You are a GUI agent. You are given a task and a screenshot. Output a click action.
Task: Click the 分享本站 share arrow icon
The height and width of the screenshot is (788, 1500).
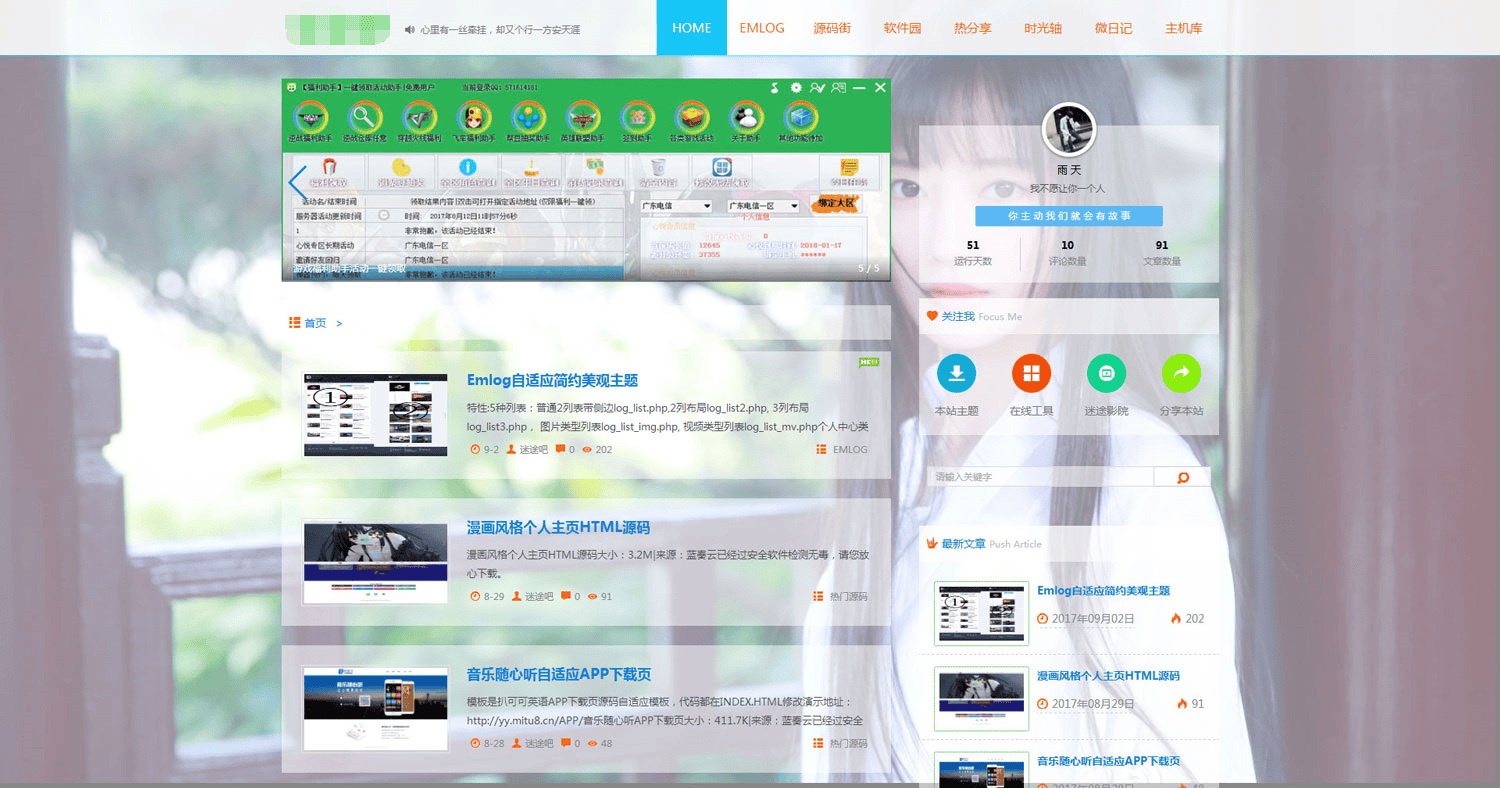[x=1182, y=374]
